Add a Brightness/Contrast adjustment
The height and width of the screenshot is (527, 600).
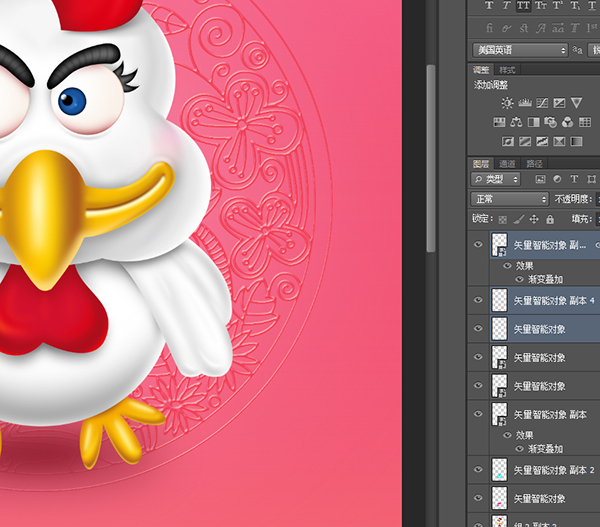[x=507, y=103]
